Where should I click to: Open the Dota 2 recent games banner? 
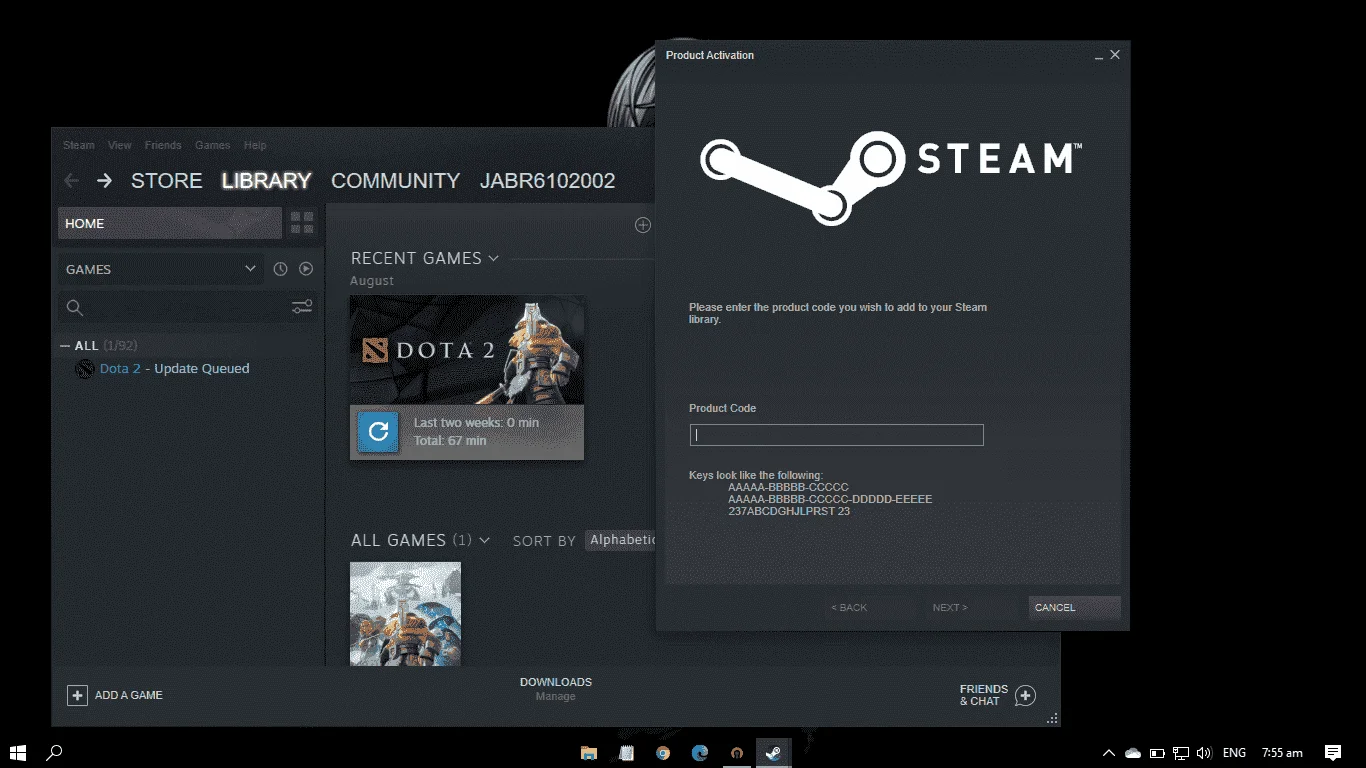coord(467,350)
